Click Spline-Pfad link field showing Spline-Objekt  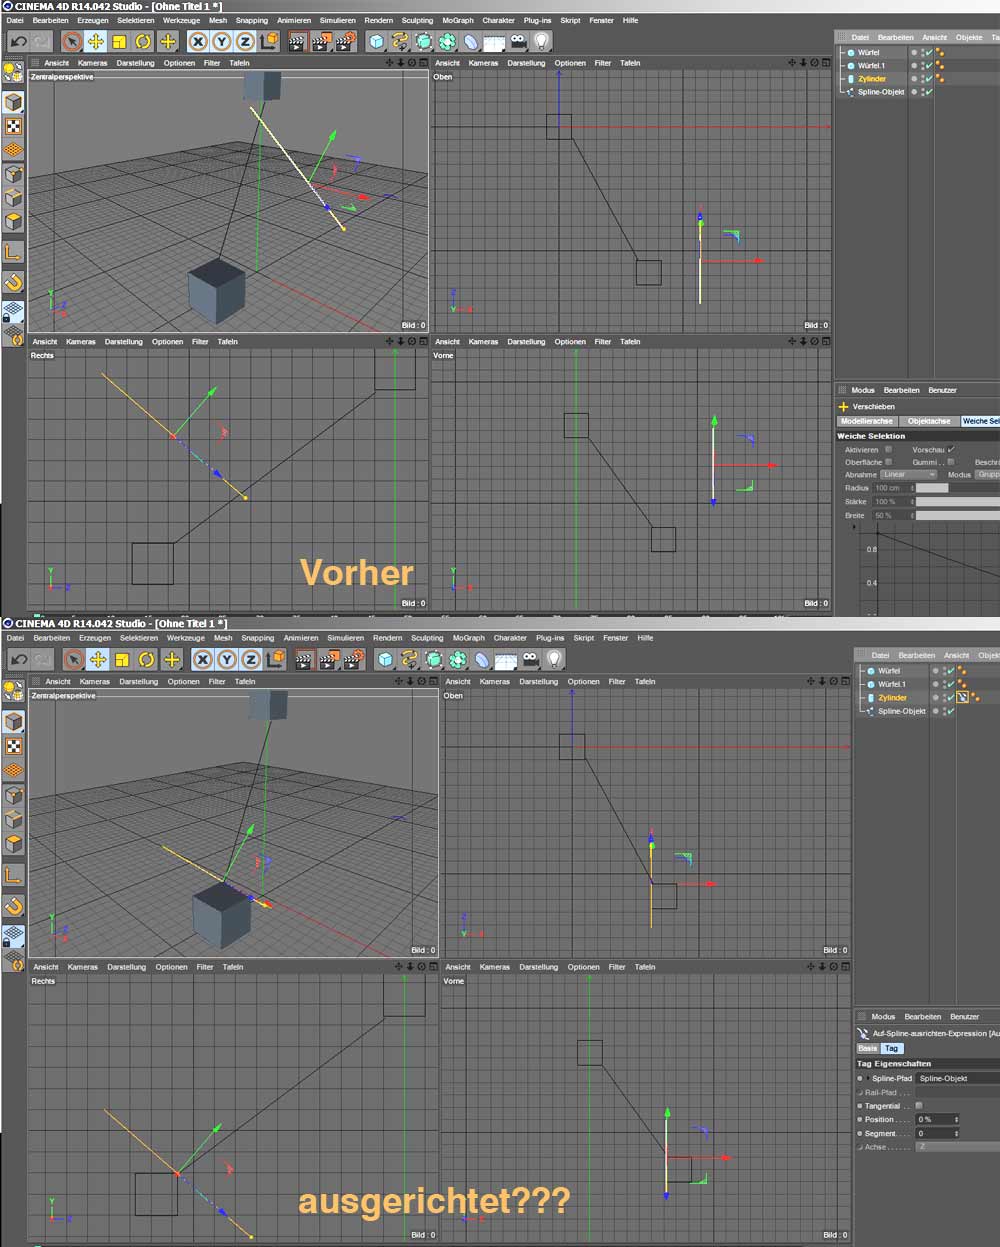point(957,1079)
